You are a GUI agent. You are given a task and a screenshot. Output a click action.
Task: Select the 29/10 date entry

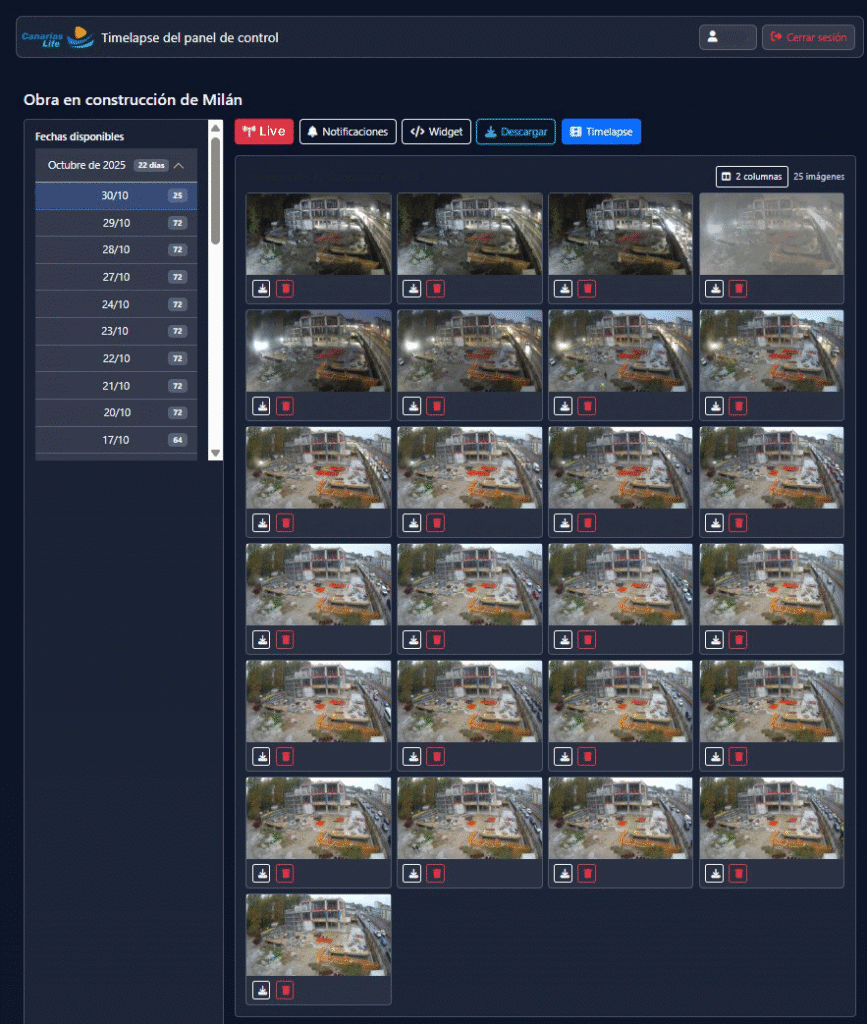click(x=116, y=223)
